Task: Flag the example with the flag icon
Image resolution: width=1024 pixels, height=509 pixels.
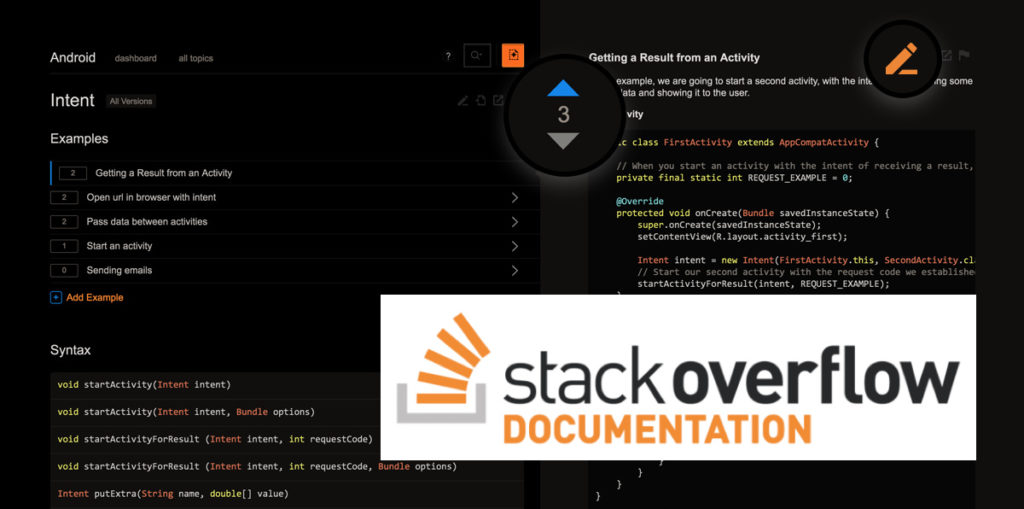Action: point(964,56)
